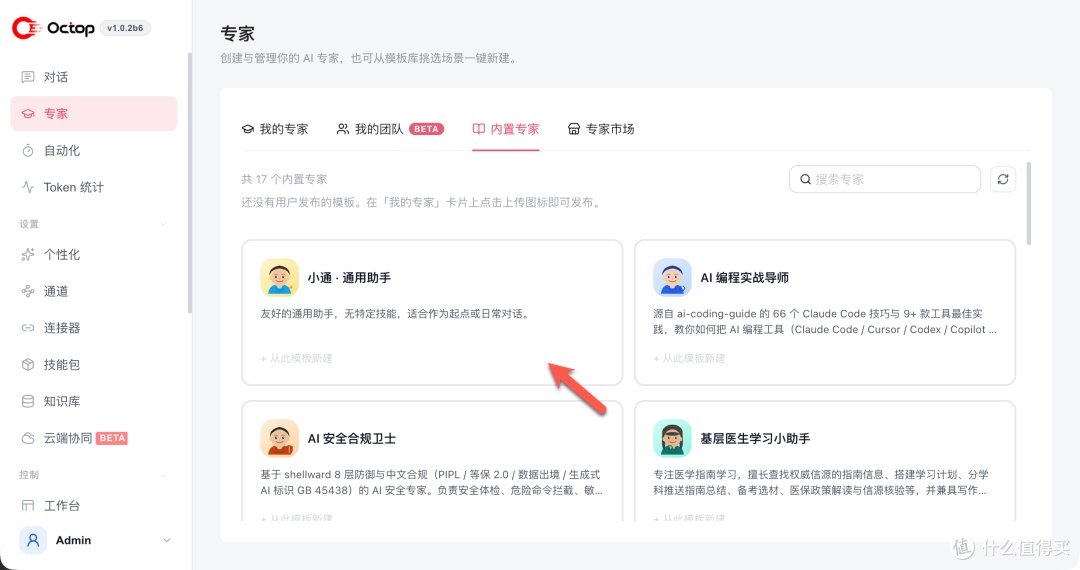Click the 技能包 cube icon
This screenshot has width=1080, height=570.
pos(28,364)
